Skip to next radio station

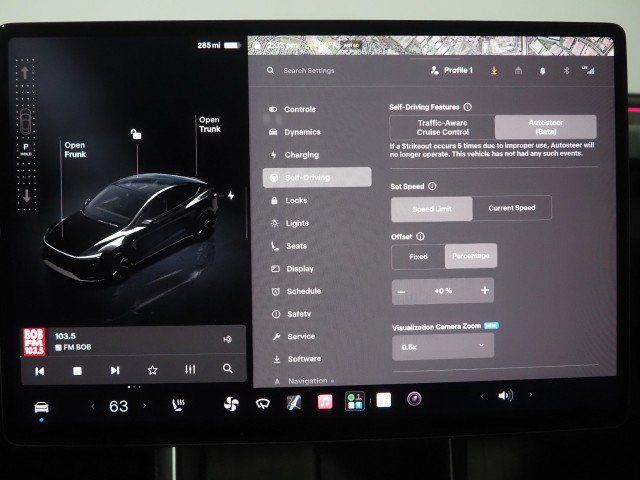pos(115,370)
